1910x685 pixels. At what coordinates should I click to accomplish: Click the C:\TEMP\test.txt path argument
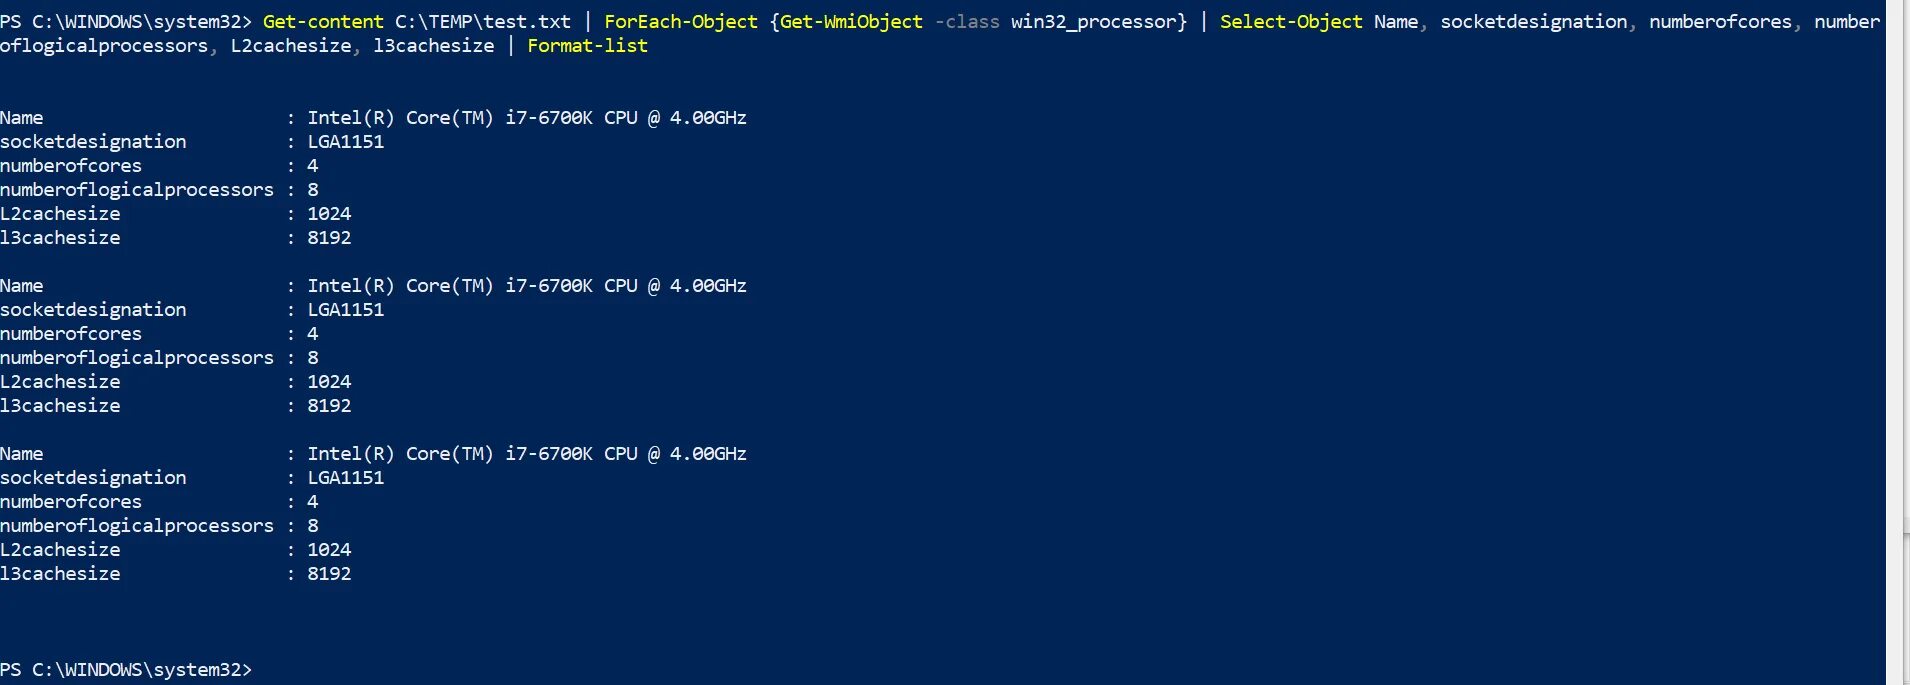tap(483, 21)
